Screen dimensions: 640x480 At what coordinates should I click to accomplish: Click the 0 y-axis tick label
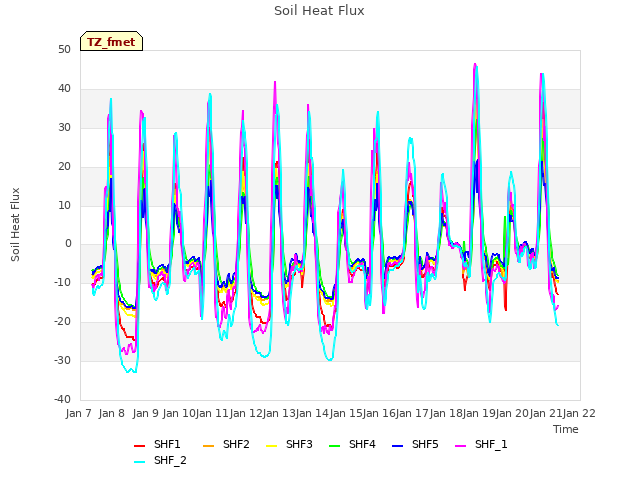point(68,244)
